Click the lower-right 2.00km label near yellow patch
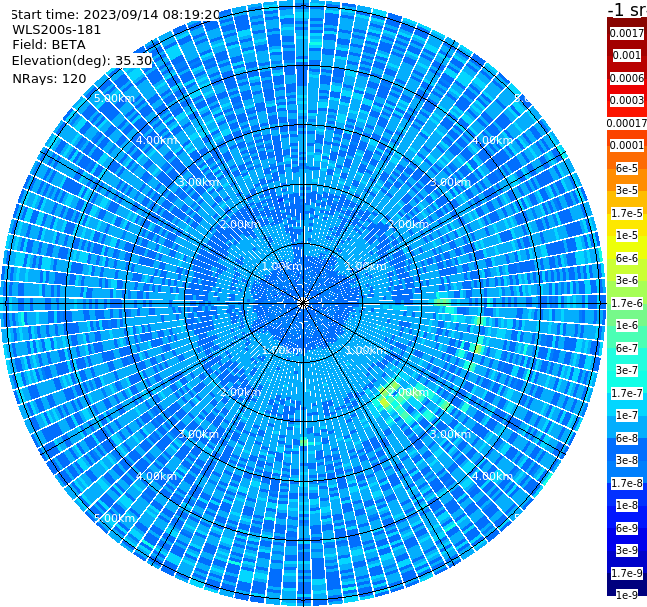This screenshot has height=607, width=647. 408,392
